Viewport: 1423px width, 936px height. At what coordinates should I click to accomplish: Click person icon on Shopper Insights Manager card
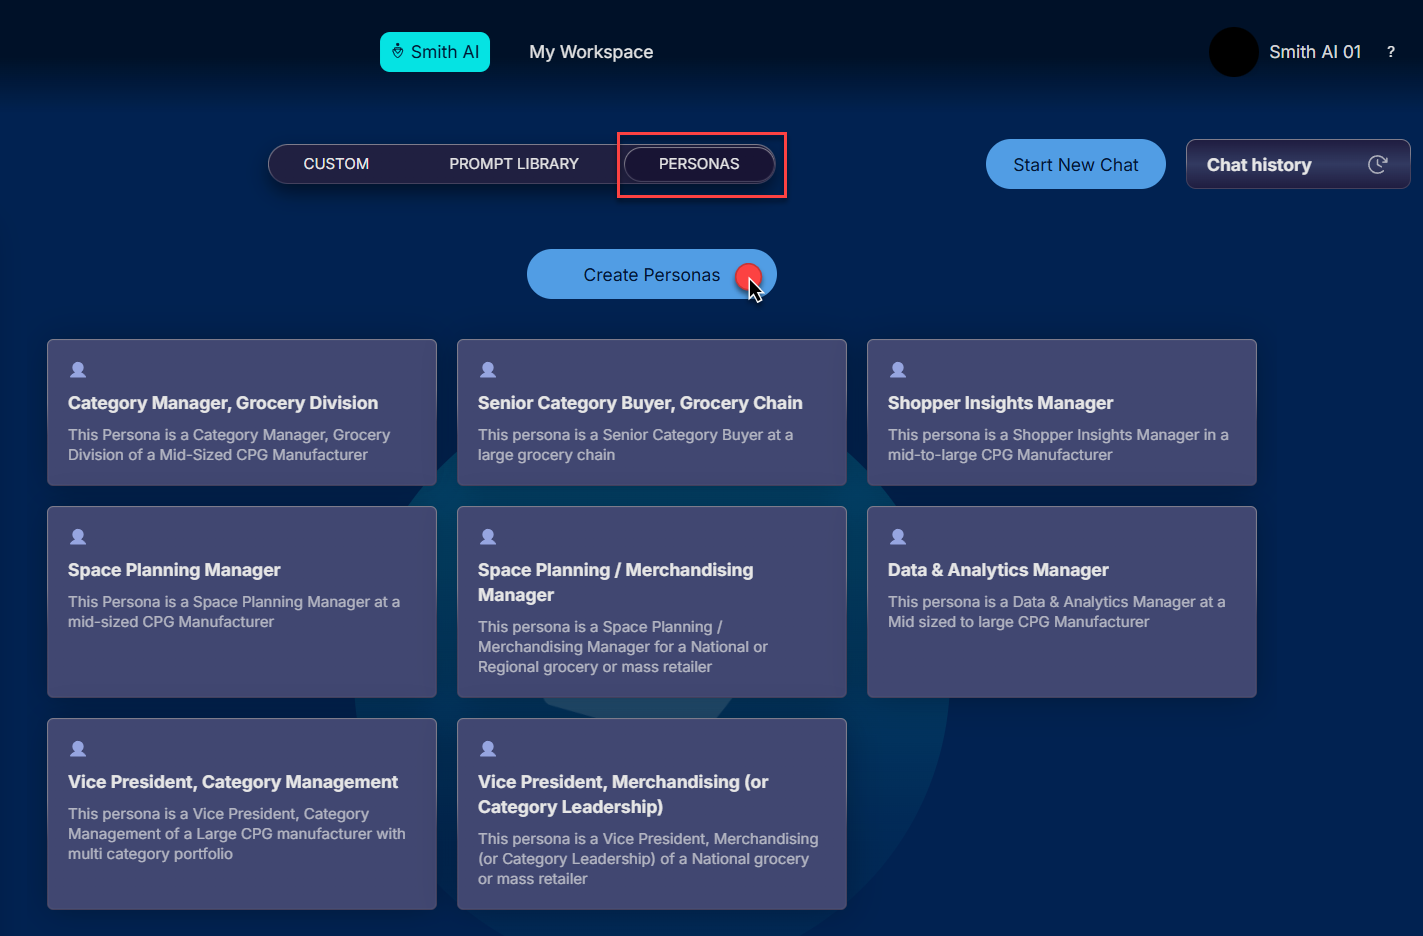[898, 370]
